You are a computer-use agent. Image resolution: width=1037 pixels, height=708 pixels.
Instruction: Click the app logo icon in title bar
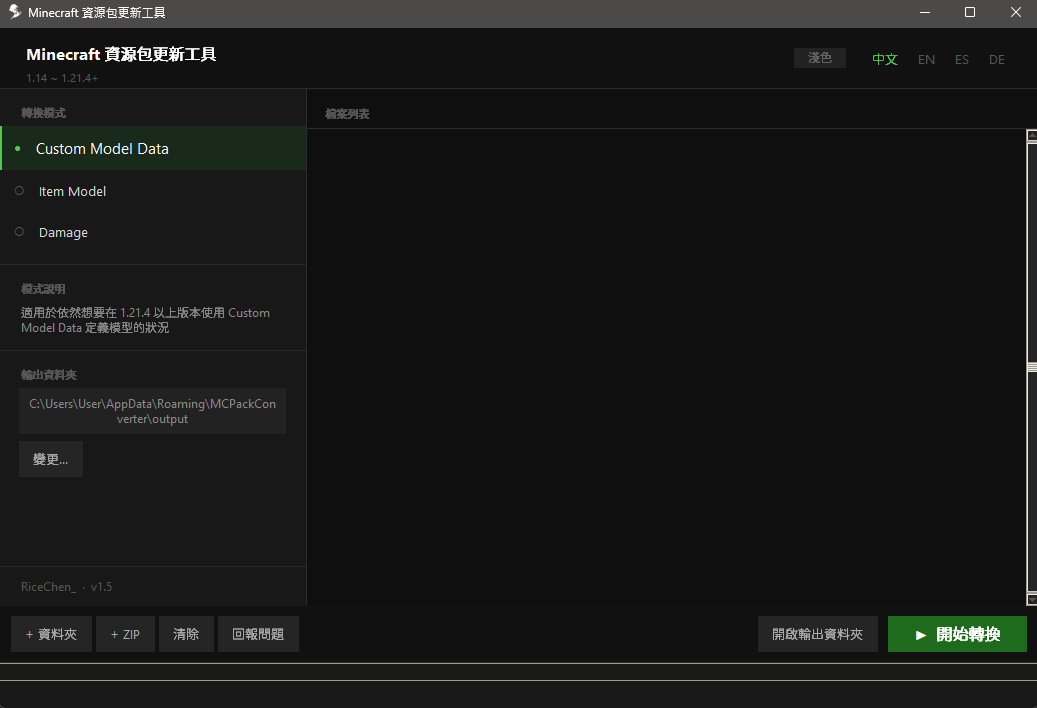15,12
